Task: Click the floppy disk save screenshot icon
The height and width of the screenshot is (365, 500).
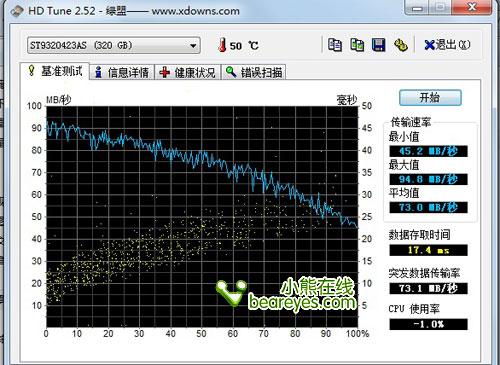Action: (x=378, y=45)
